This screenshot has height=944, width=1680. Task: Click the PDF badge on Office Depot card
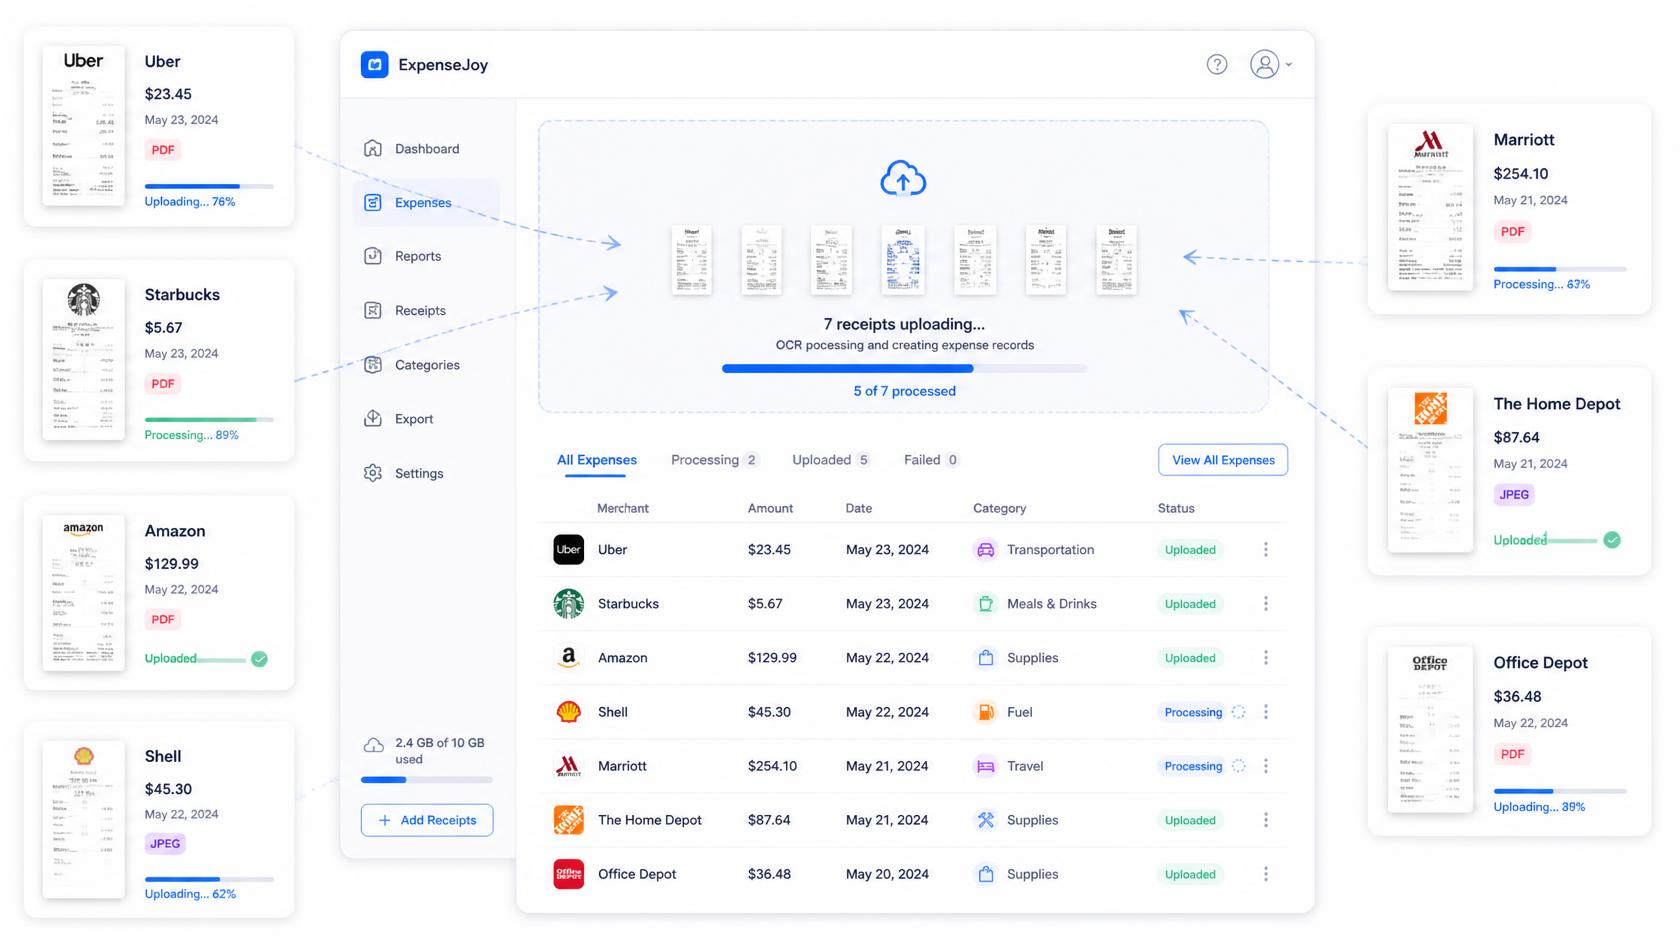(x=1513, y=754)
